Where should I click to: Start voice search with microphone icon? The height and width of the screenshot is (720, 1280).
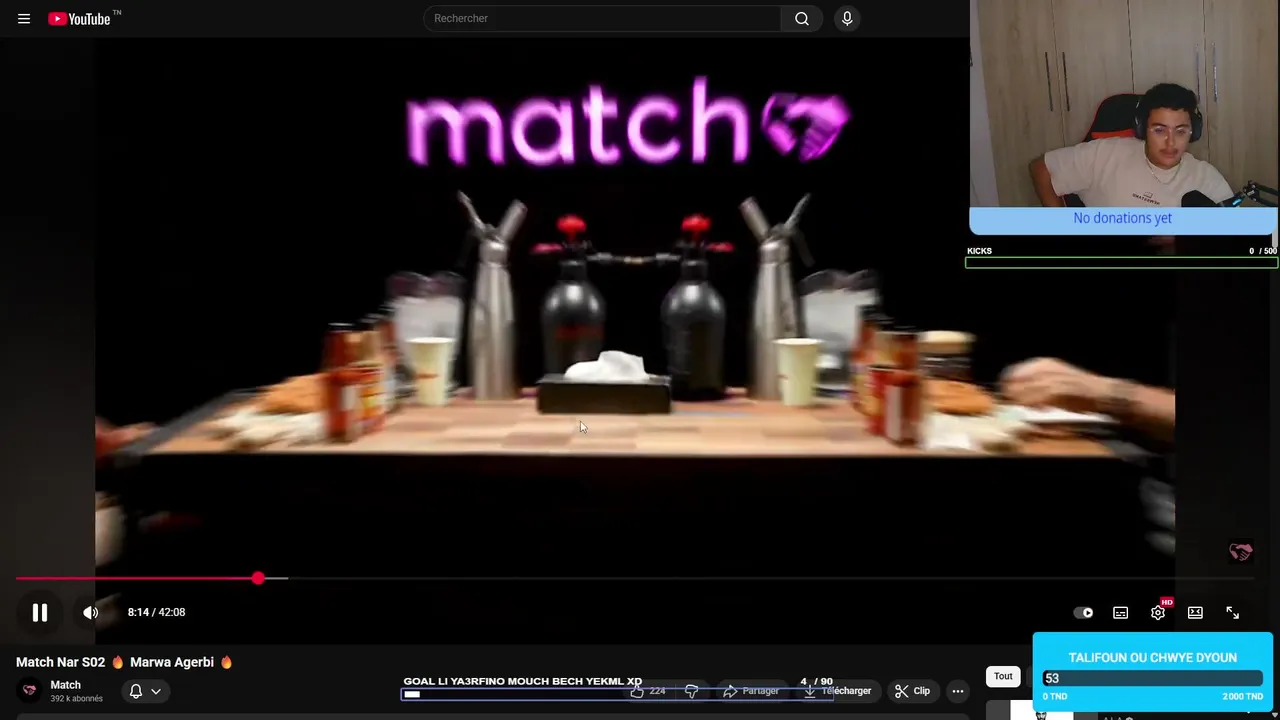847,18
